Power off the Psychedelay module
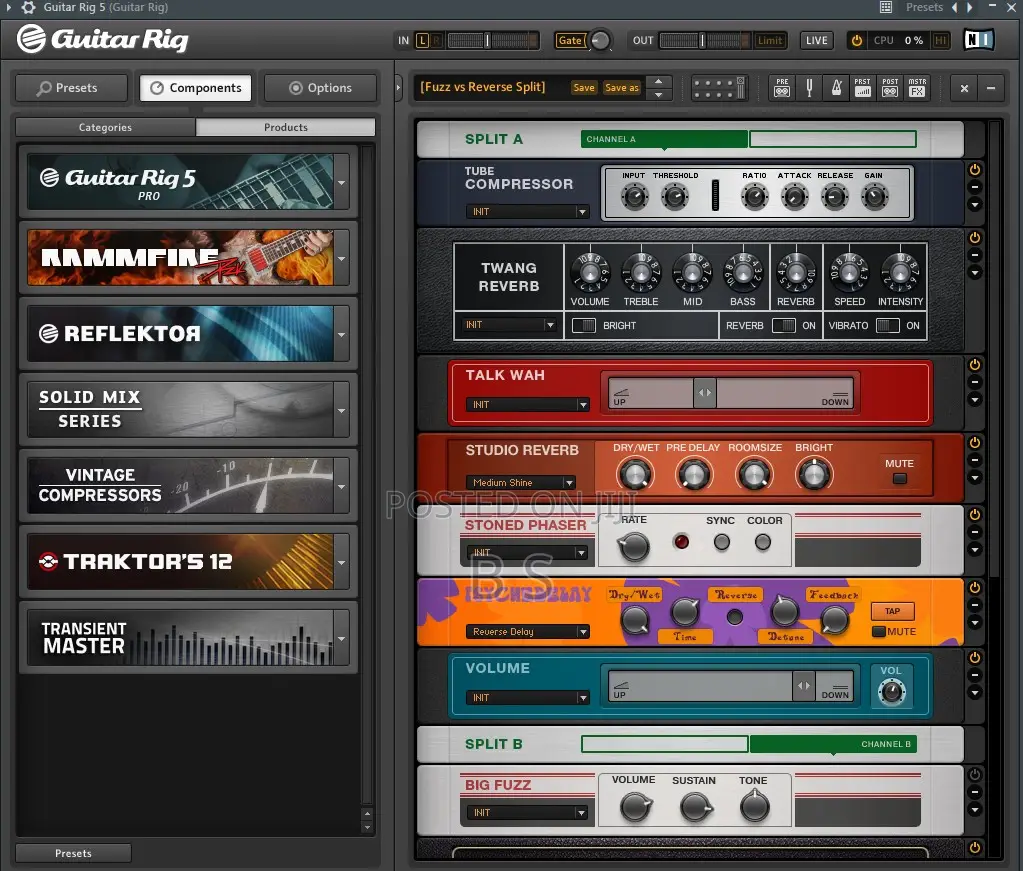 (975, 587)
